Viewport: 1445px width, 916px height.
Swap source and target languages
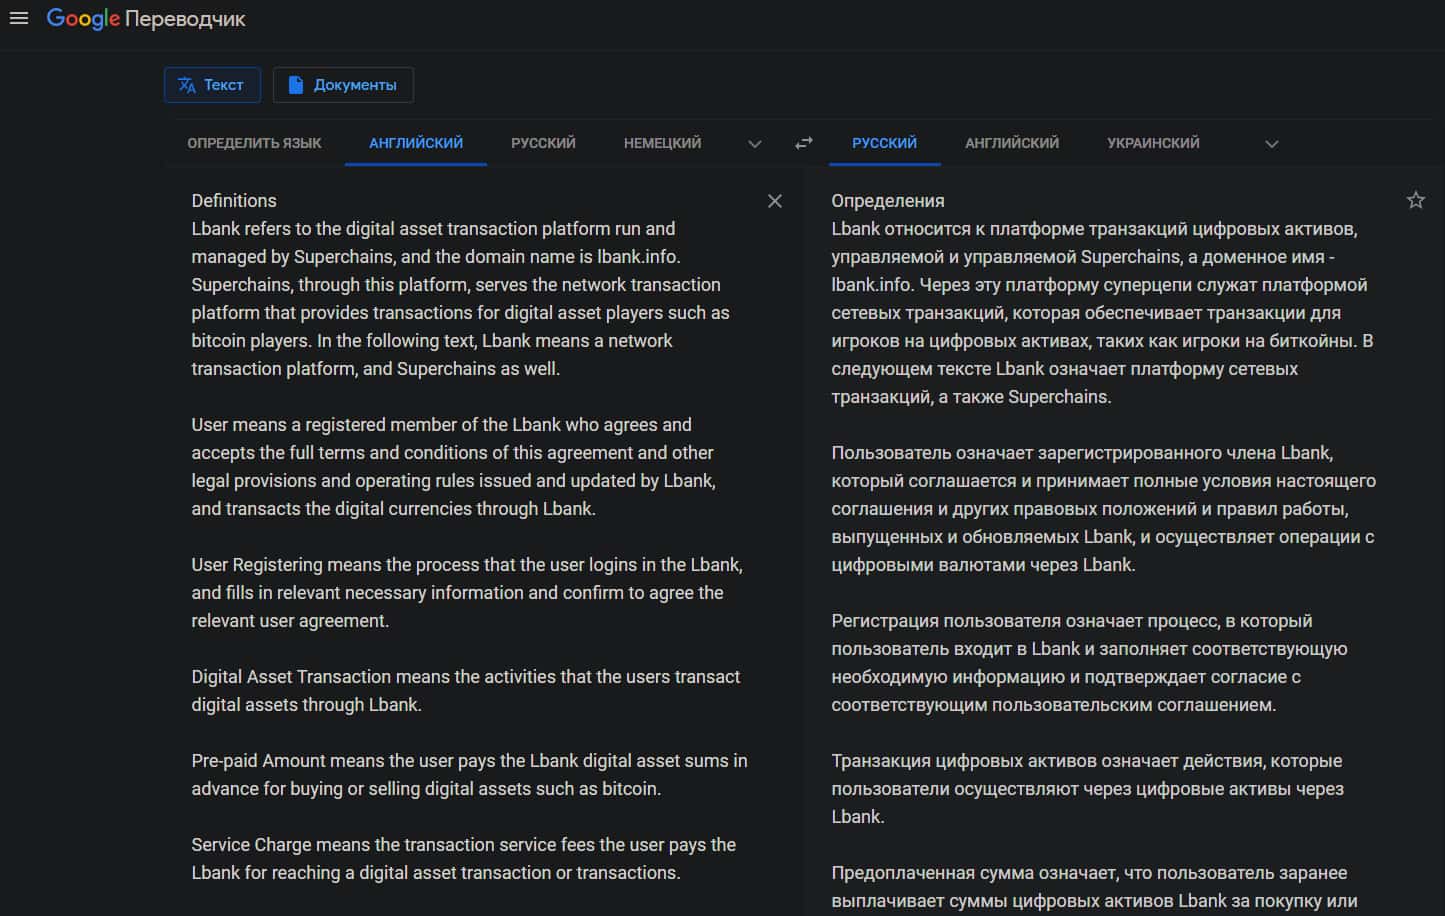tap(804, 143)
